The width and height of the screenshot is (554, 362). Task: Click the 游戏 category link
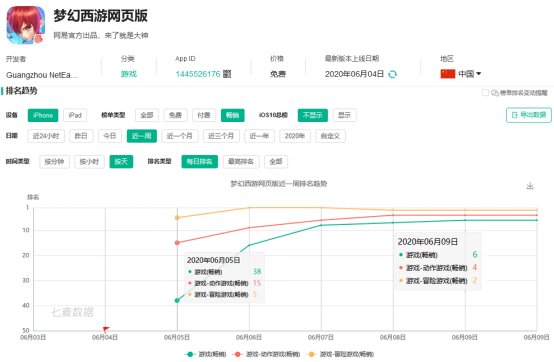(x=129, y=74)
